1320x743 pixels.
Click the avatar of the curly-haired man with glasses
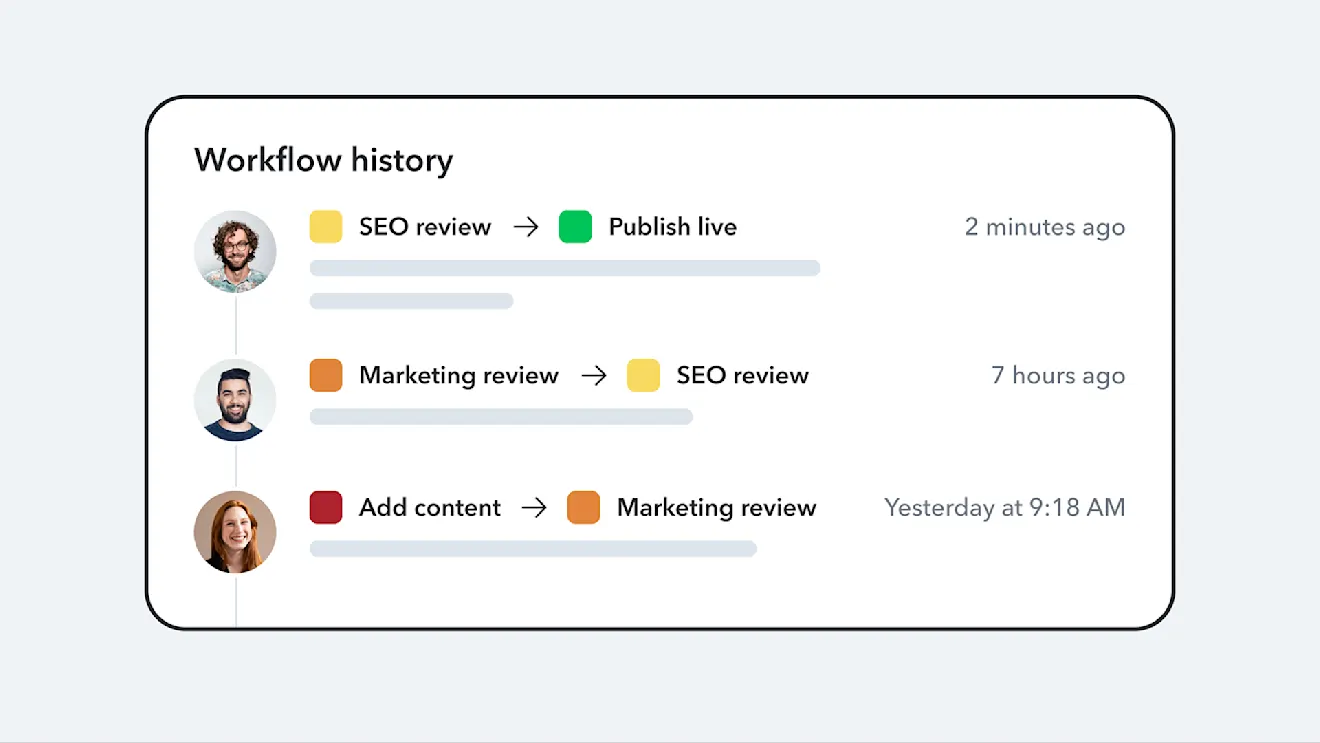(235, 251)
